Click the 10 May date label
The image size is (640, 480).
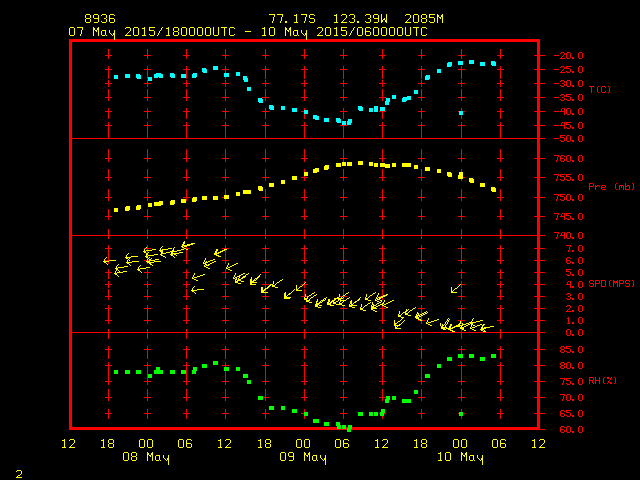[460, 457]
